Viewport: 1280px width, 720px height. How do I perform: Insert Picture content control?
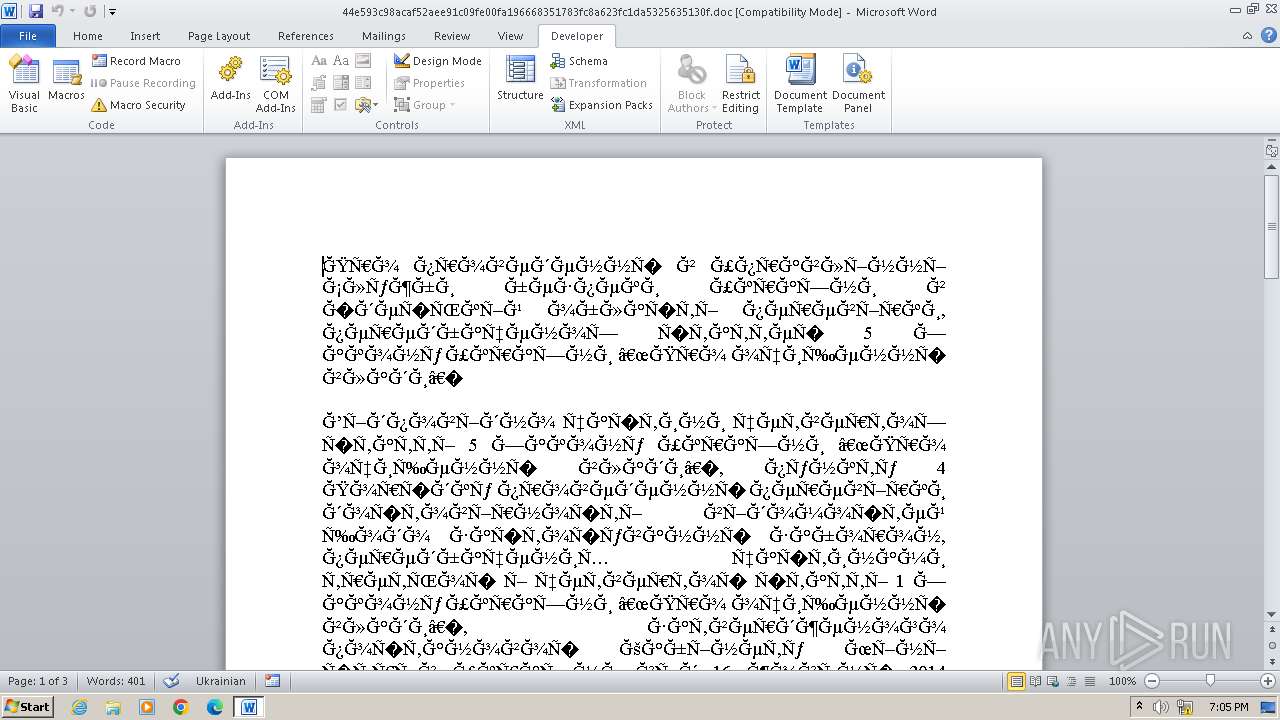click(363, 61)
